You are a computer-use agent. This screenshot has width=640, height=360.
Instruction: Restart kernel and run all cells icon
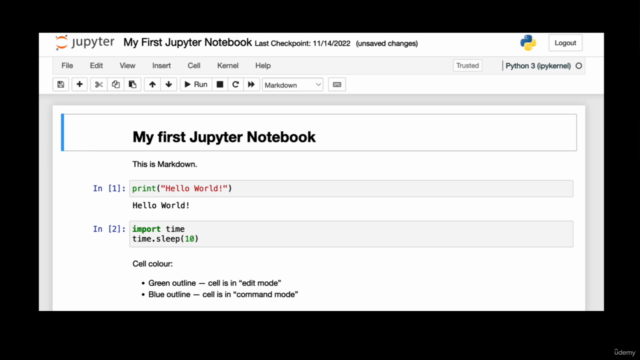pyautogui.click(x=251, y=84)
